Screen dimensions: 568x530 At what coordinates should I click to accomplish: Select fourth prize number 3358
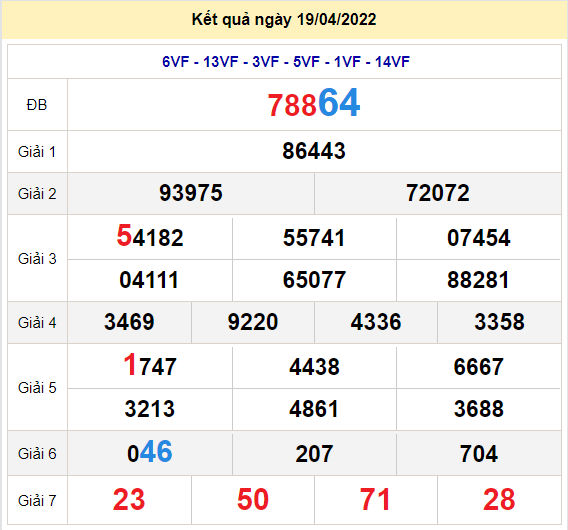(500, 322)
